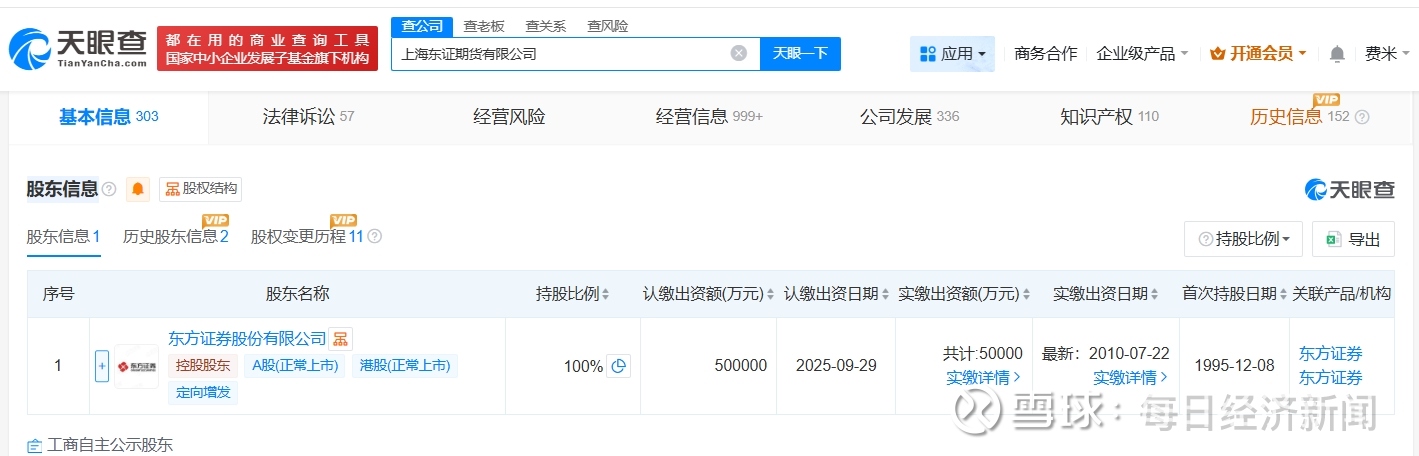Click the 东方证券 company logo thumbnail
Viewport: 1419px width, 456px height.
(x=136, y=366)
